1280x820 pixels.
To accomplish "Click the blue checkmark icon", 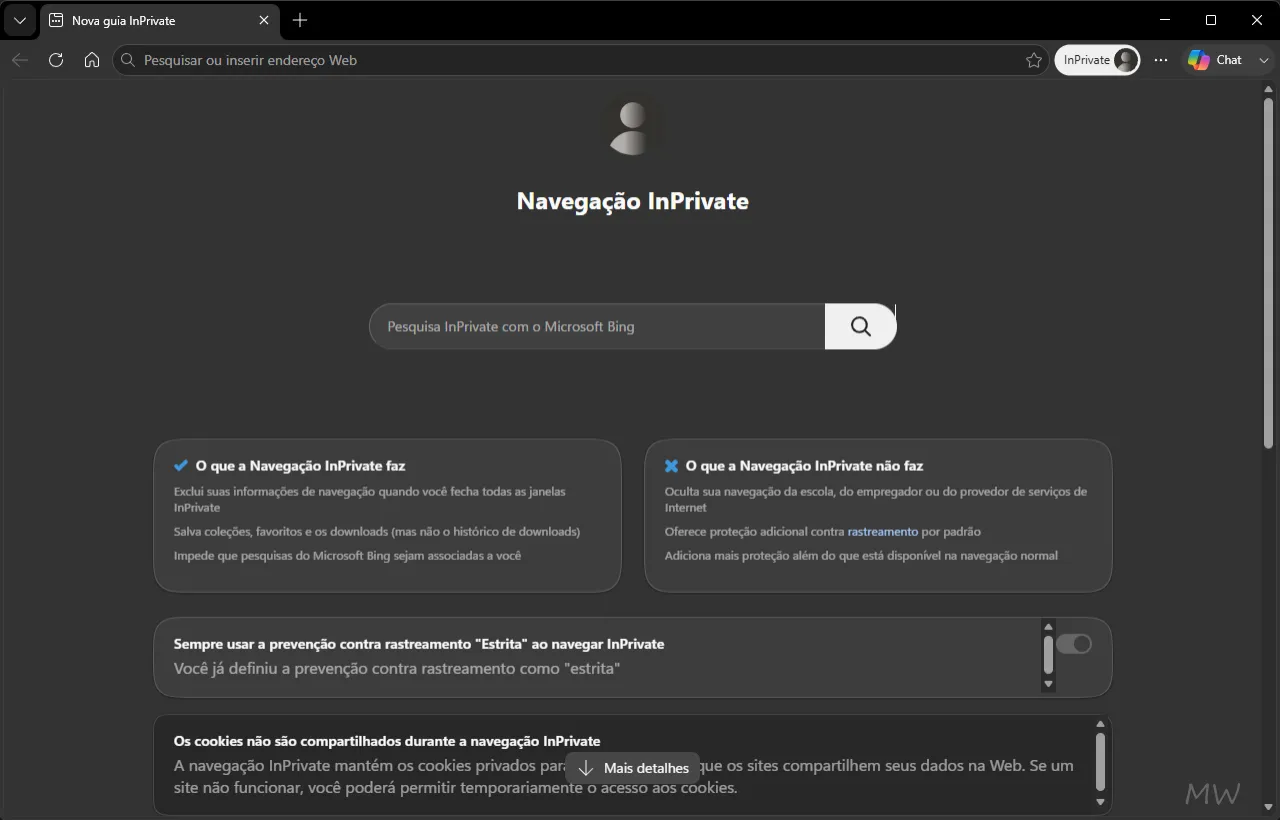I will (181, 466).
